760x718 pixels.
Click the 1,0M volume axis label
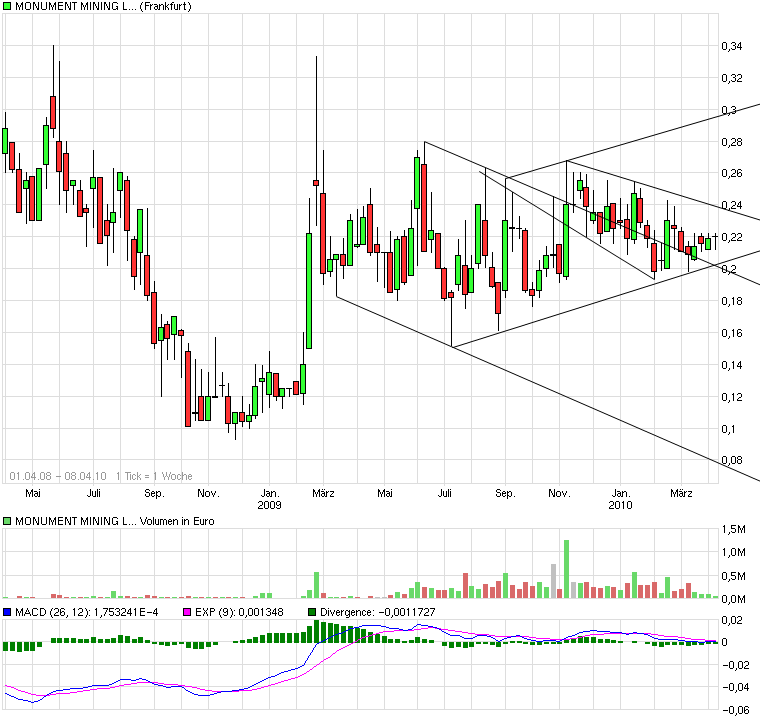tap(733, 552)
